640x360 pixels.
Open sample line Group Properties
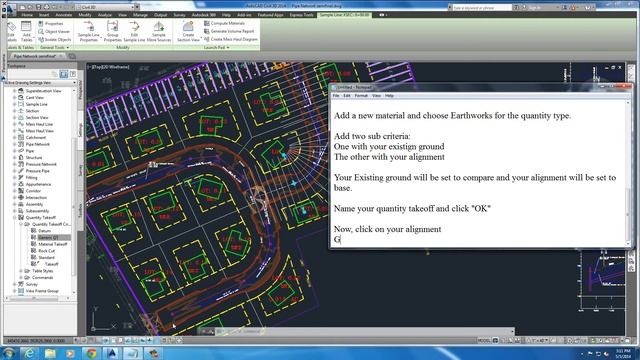(112, 32)
